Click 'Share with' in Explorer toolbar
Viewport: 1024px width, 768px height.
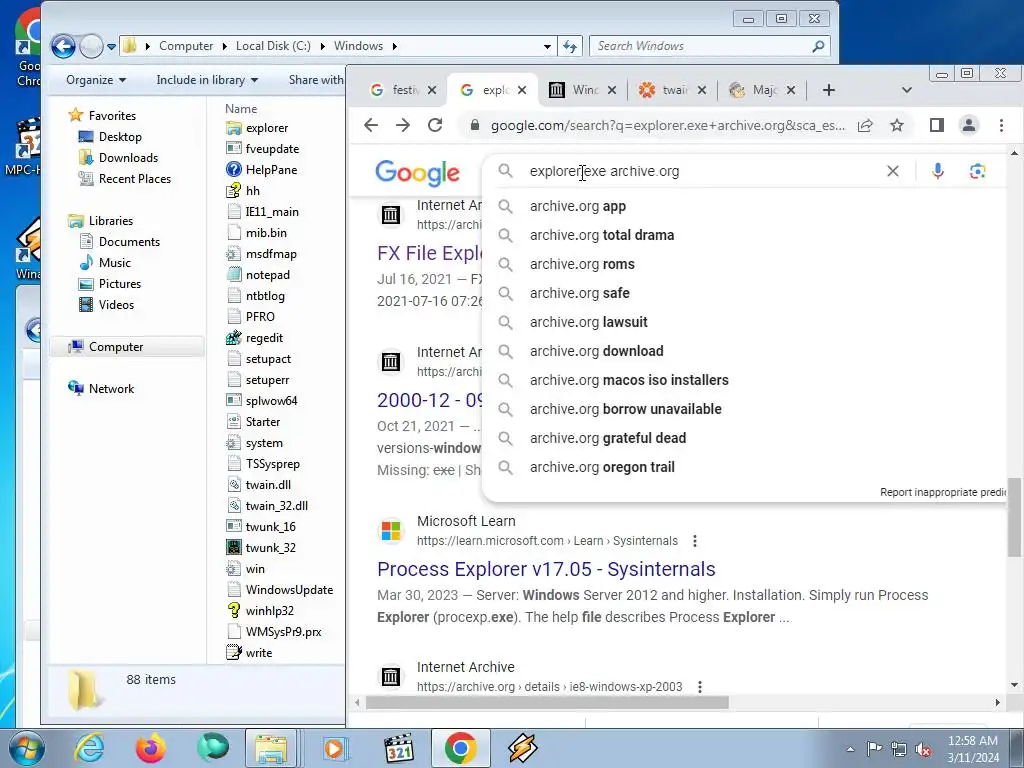coord(316,80)
